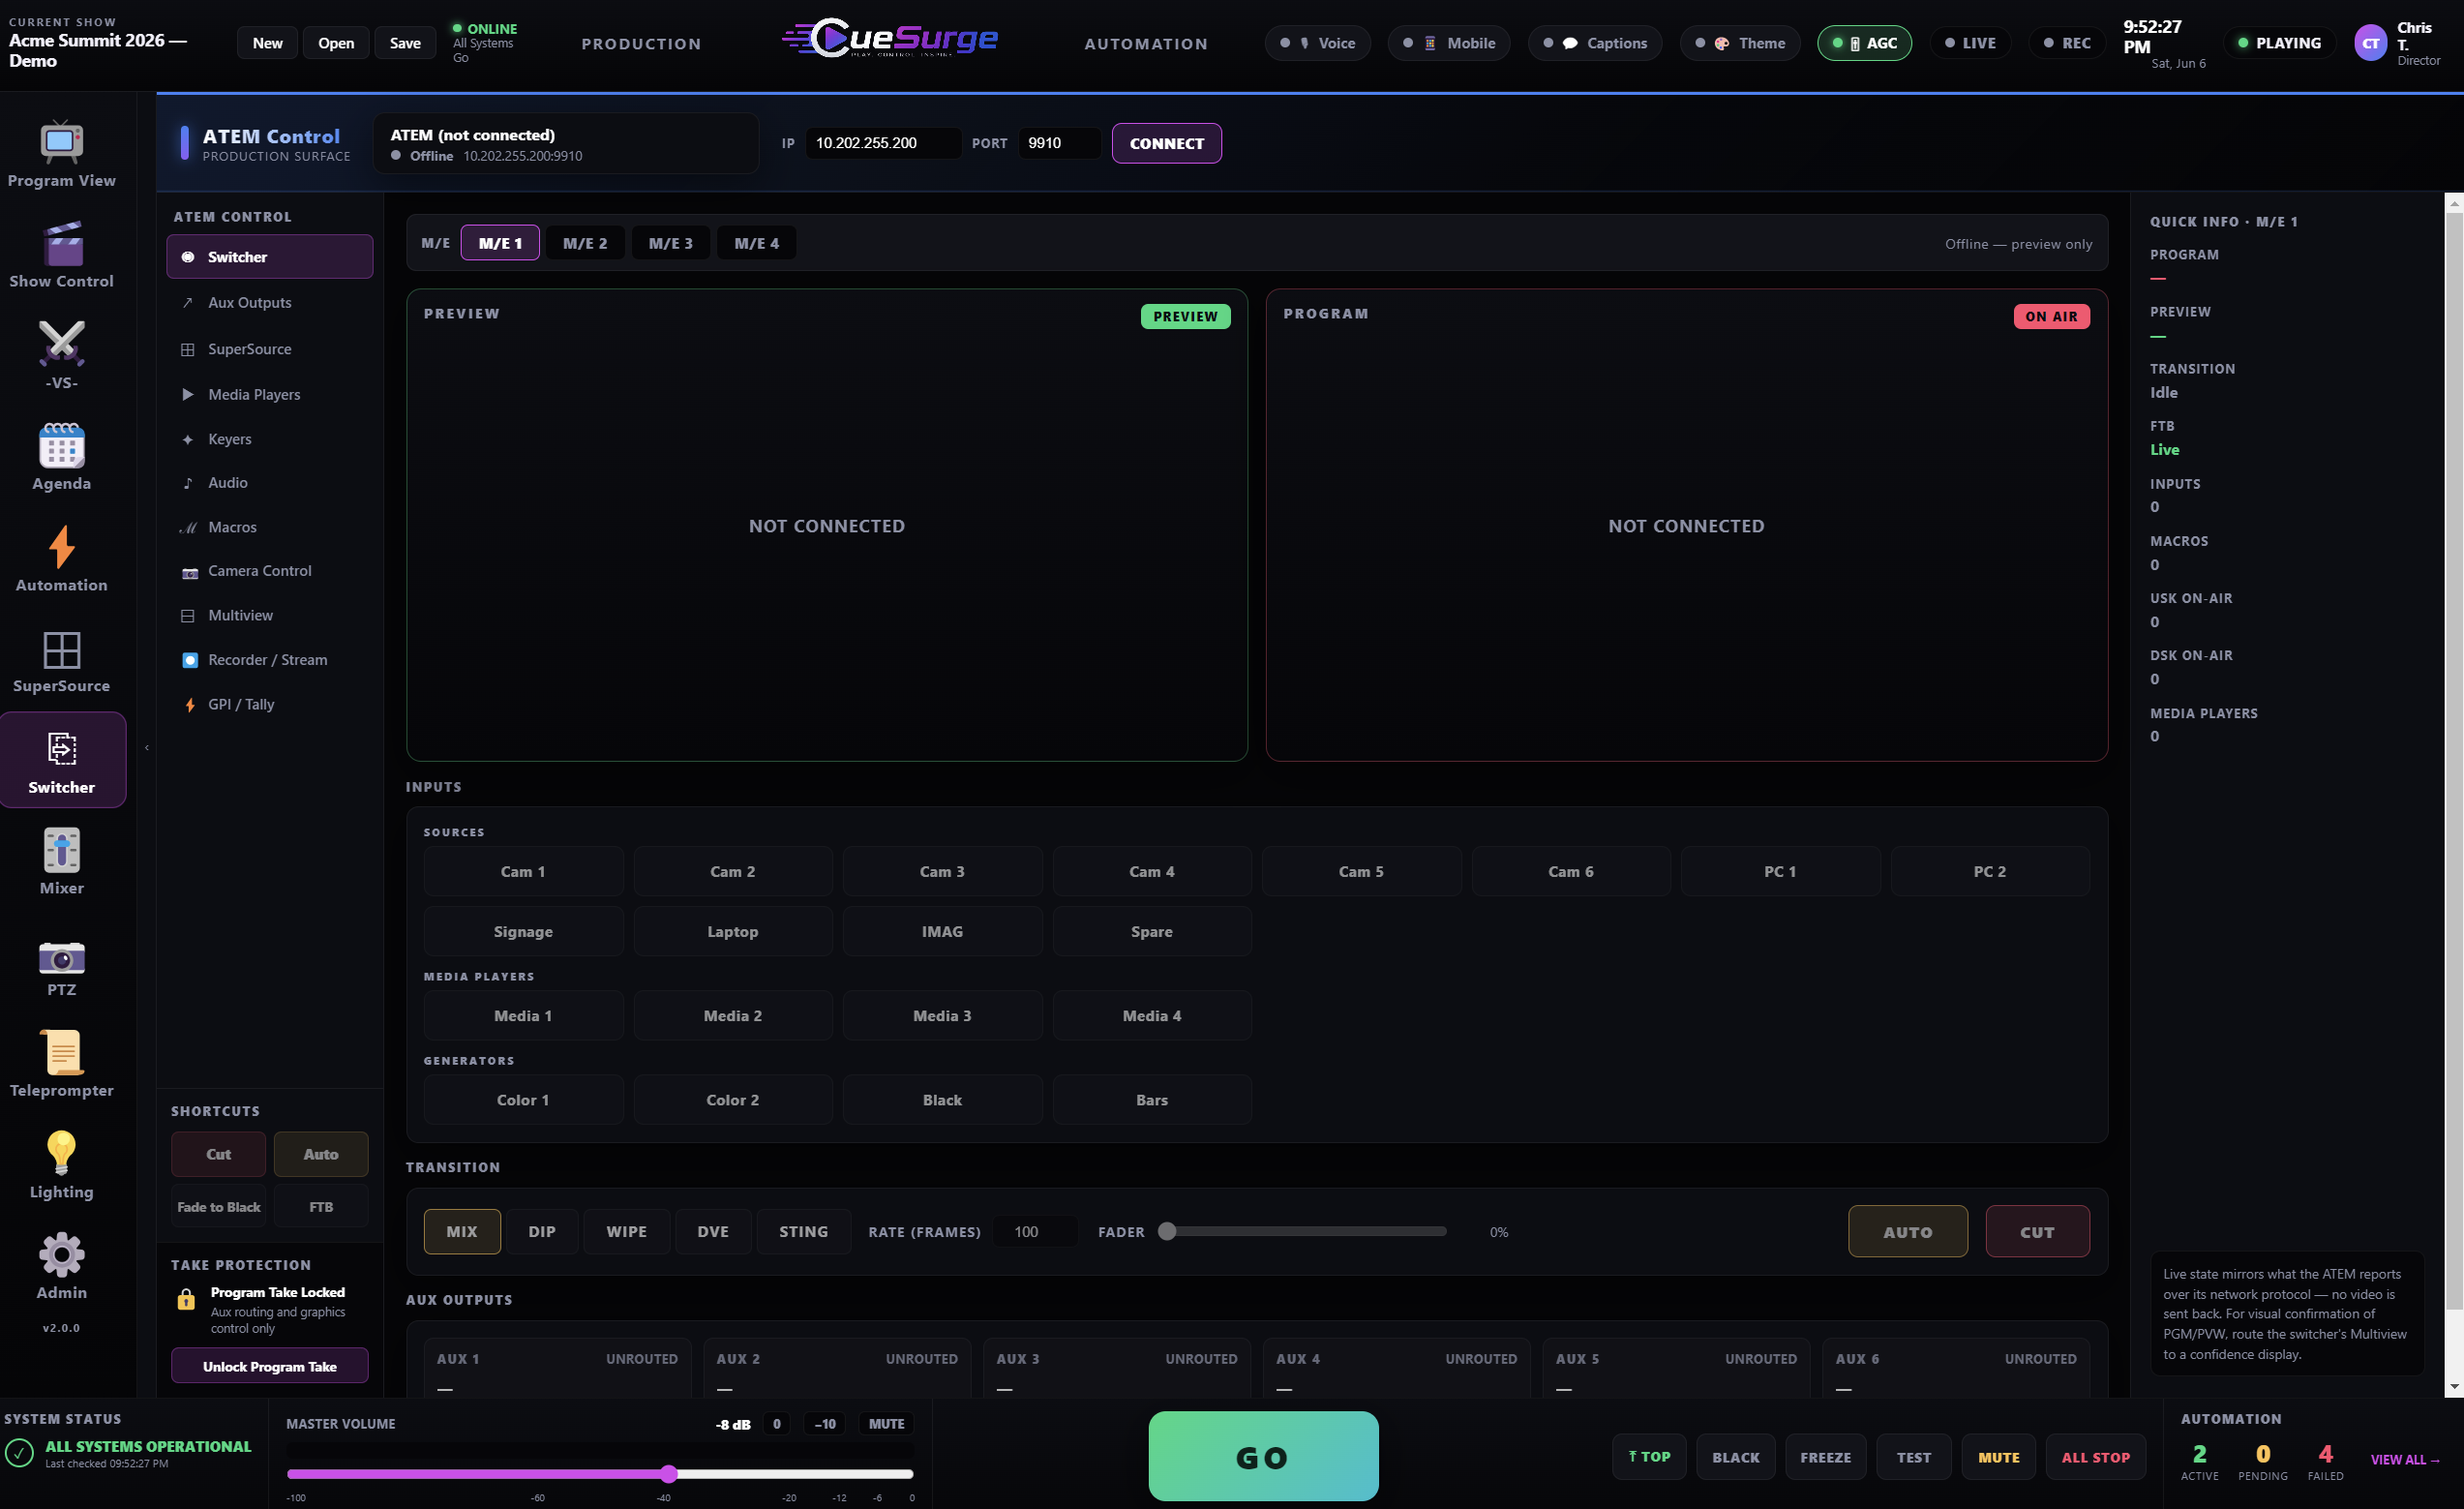Open SuperSource in ATEM Control list
Screen dimensions: 2464x1509
tap(269, 349)
